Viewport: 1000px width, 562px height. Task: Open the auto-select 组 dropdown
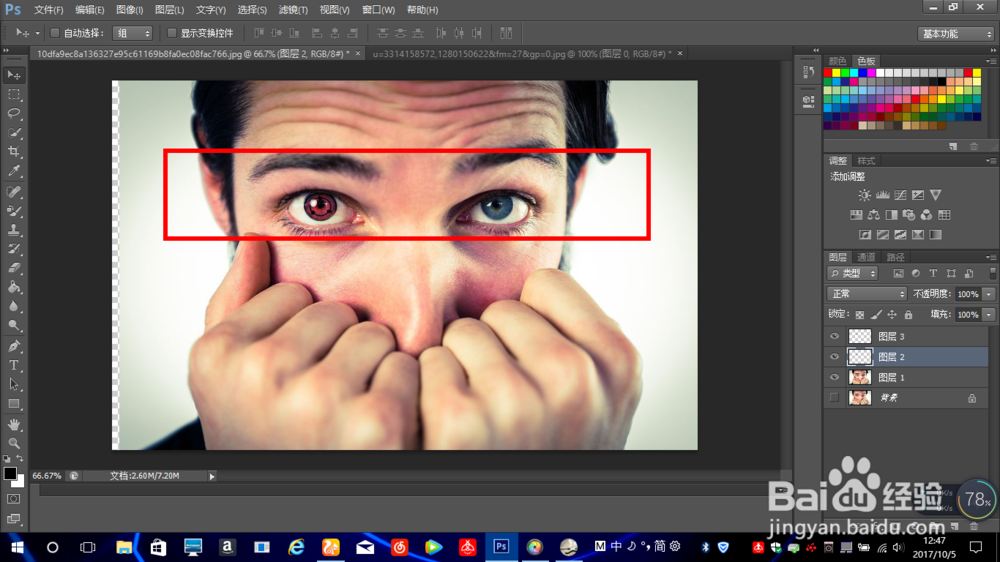(133, 33)
